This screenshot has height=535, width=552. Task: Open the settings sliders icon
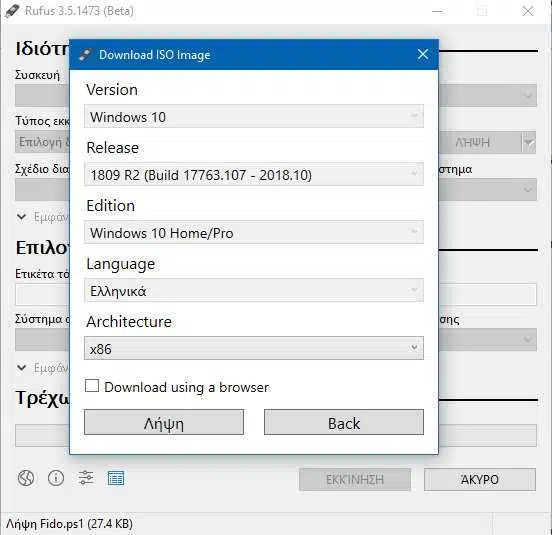coord(86,478)
